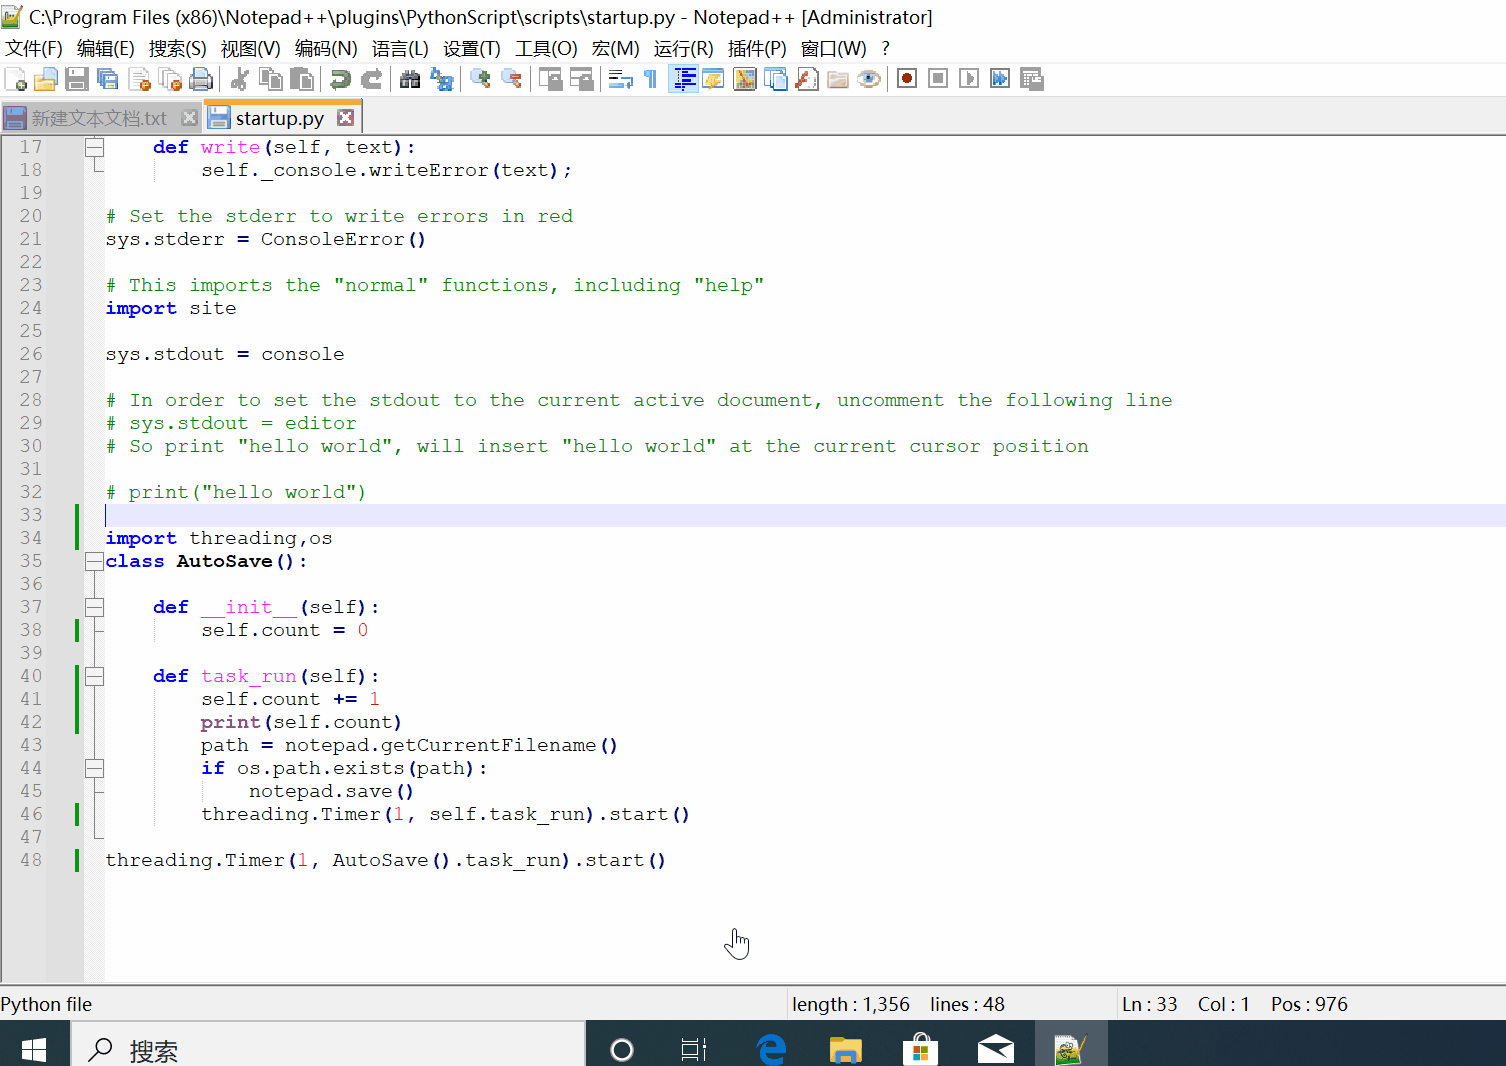Redo edit with Redo arrow
Image resolution: width=1506 pixels, height=1066 pixels.
[371, 79]
